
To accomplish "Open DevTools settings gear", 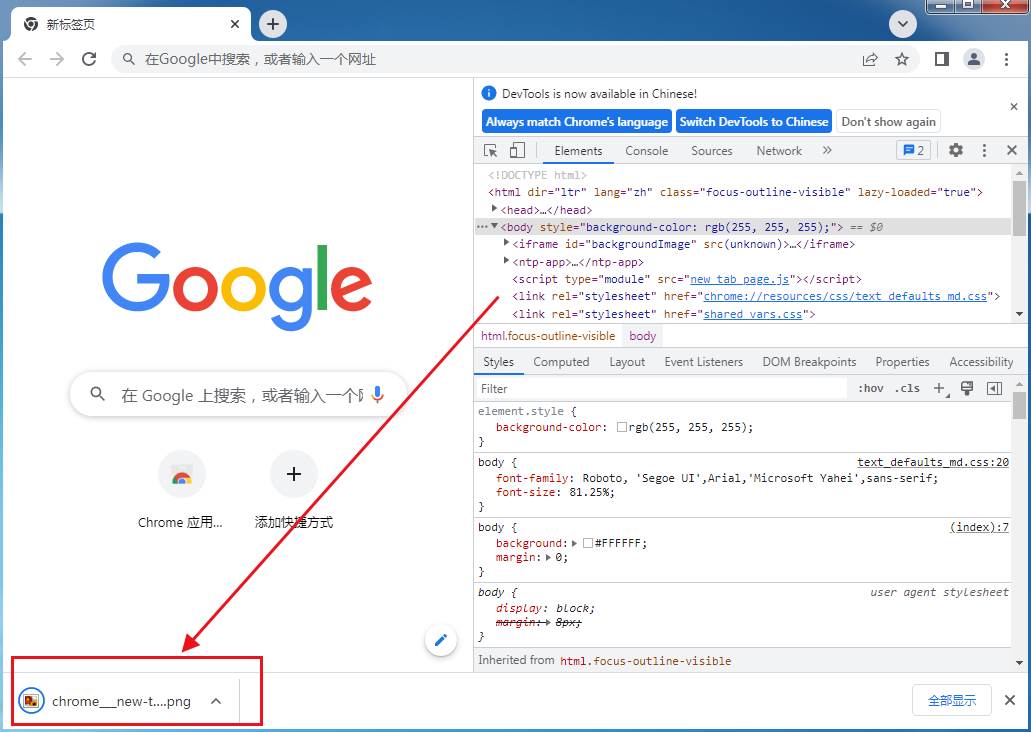I will point(955,151).
